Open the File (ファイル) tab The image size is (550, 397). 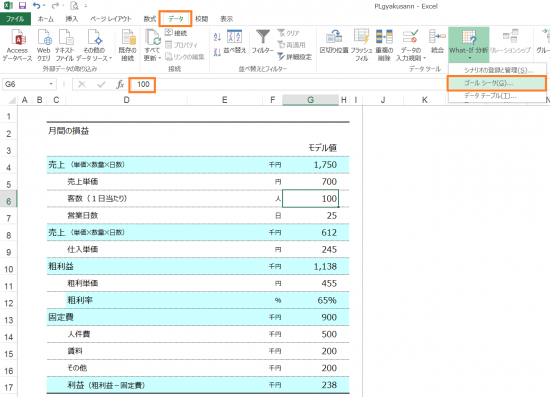pos(15,19)
